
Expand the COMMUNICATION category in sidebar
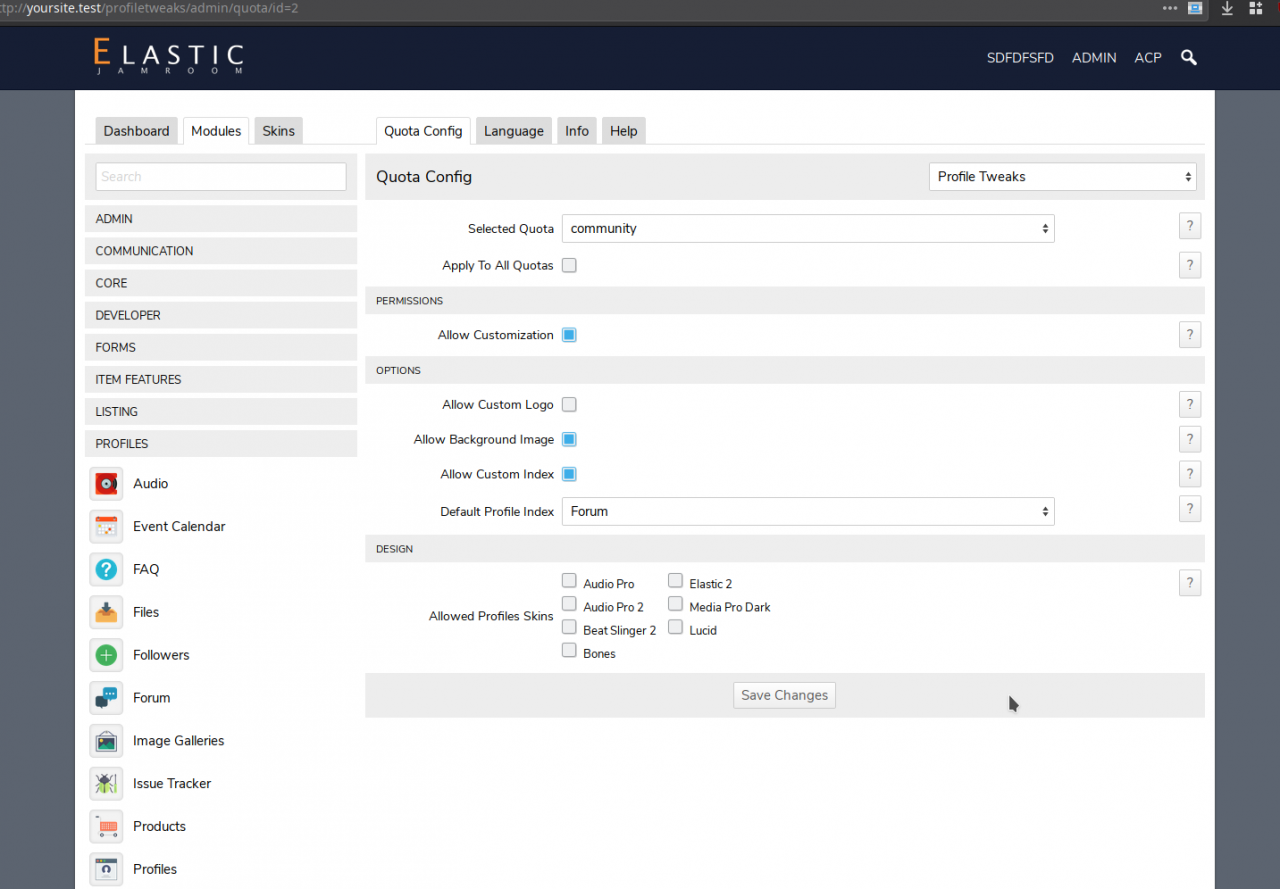coord(221,251)
